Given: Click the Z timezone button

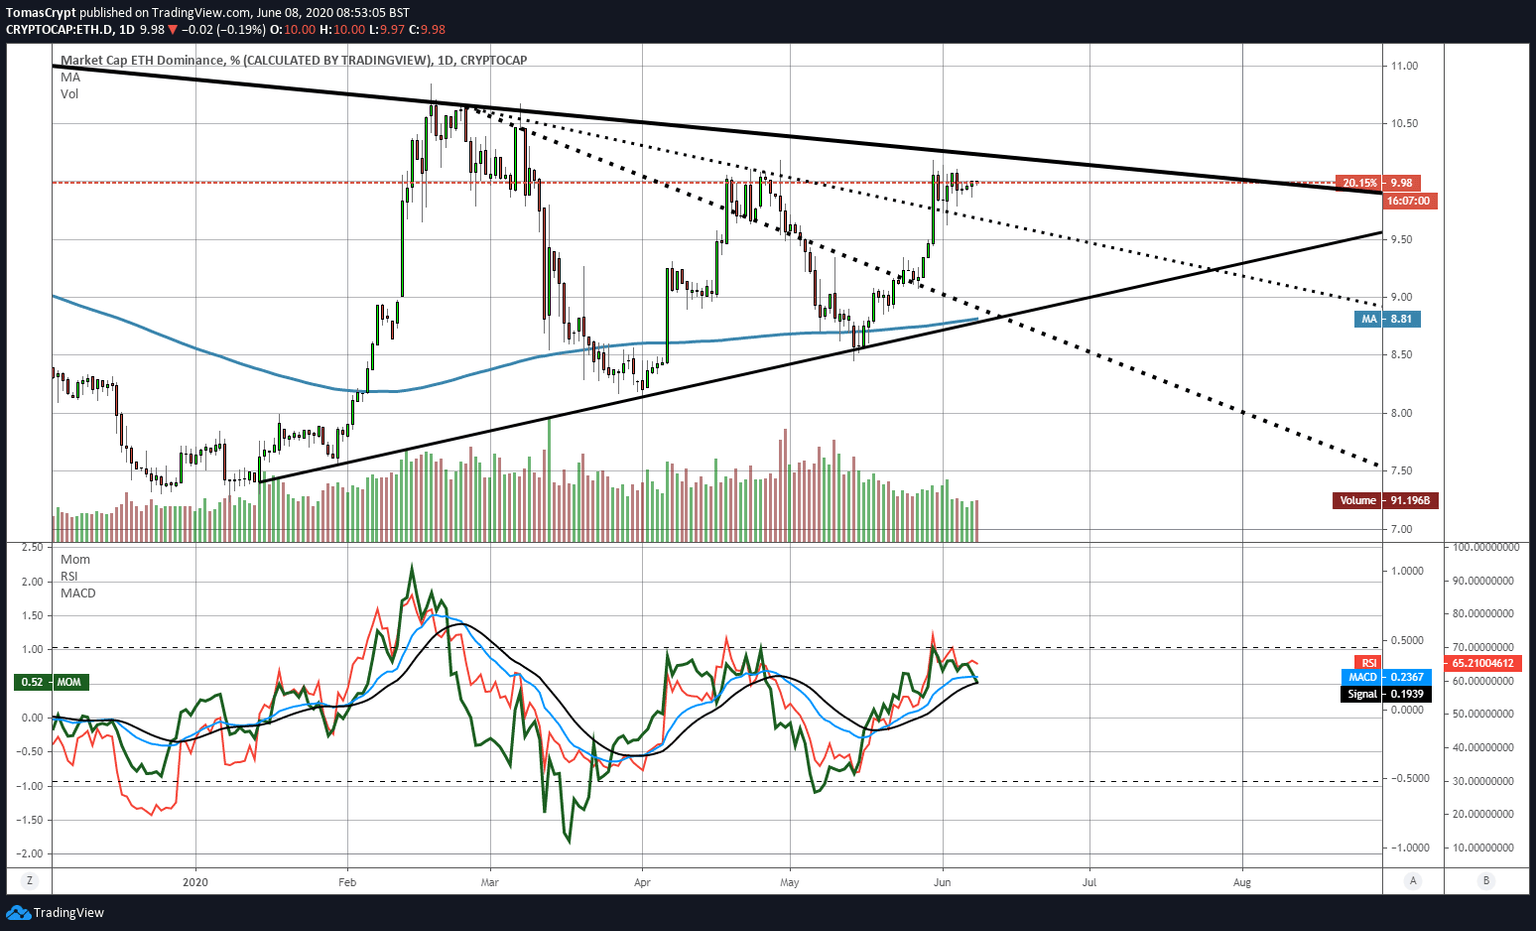Looking at the screenshot, I should (x=30, y=881).
